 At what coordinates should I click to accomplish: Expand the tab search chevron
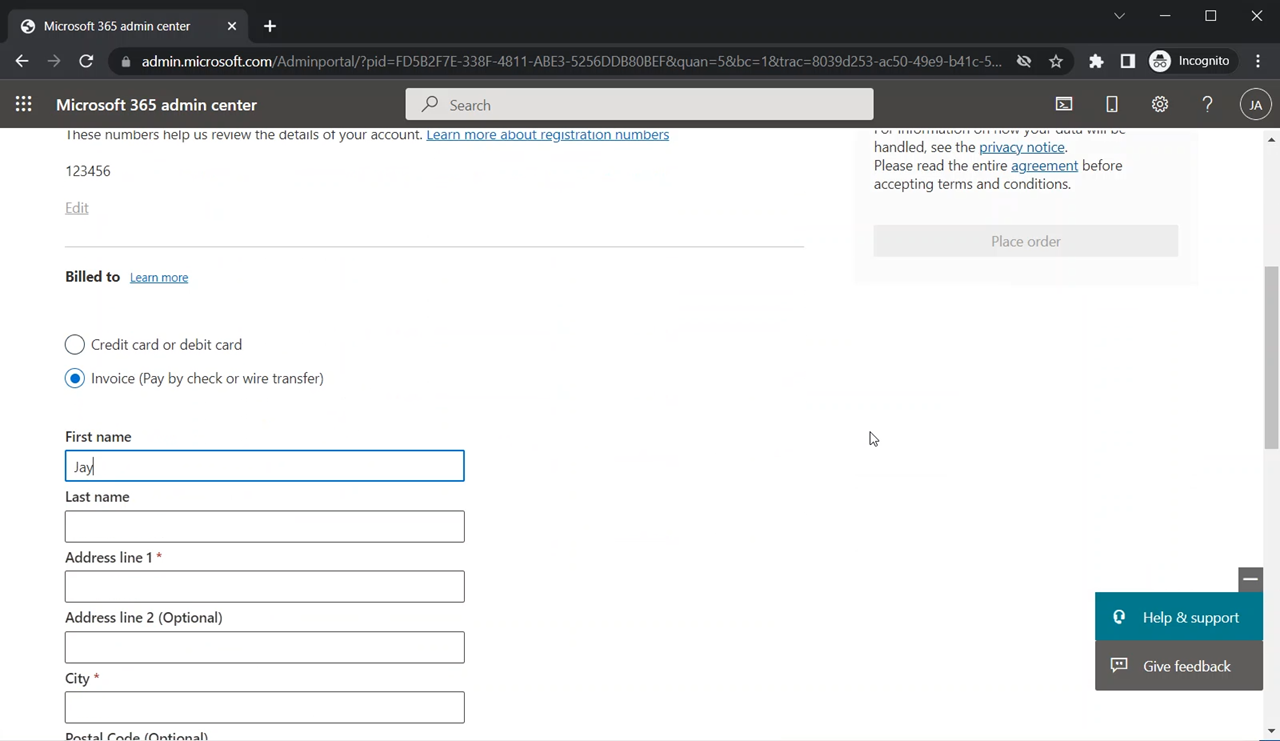[x=1119, y=16]
